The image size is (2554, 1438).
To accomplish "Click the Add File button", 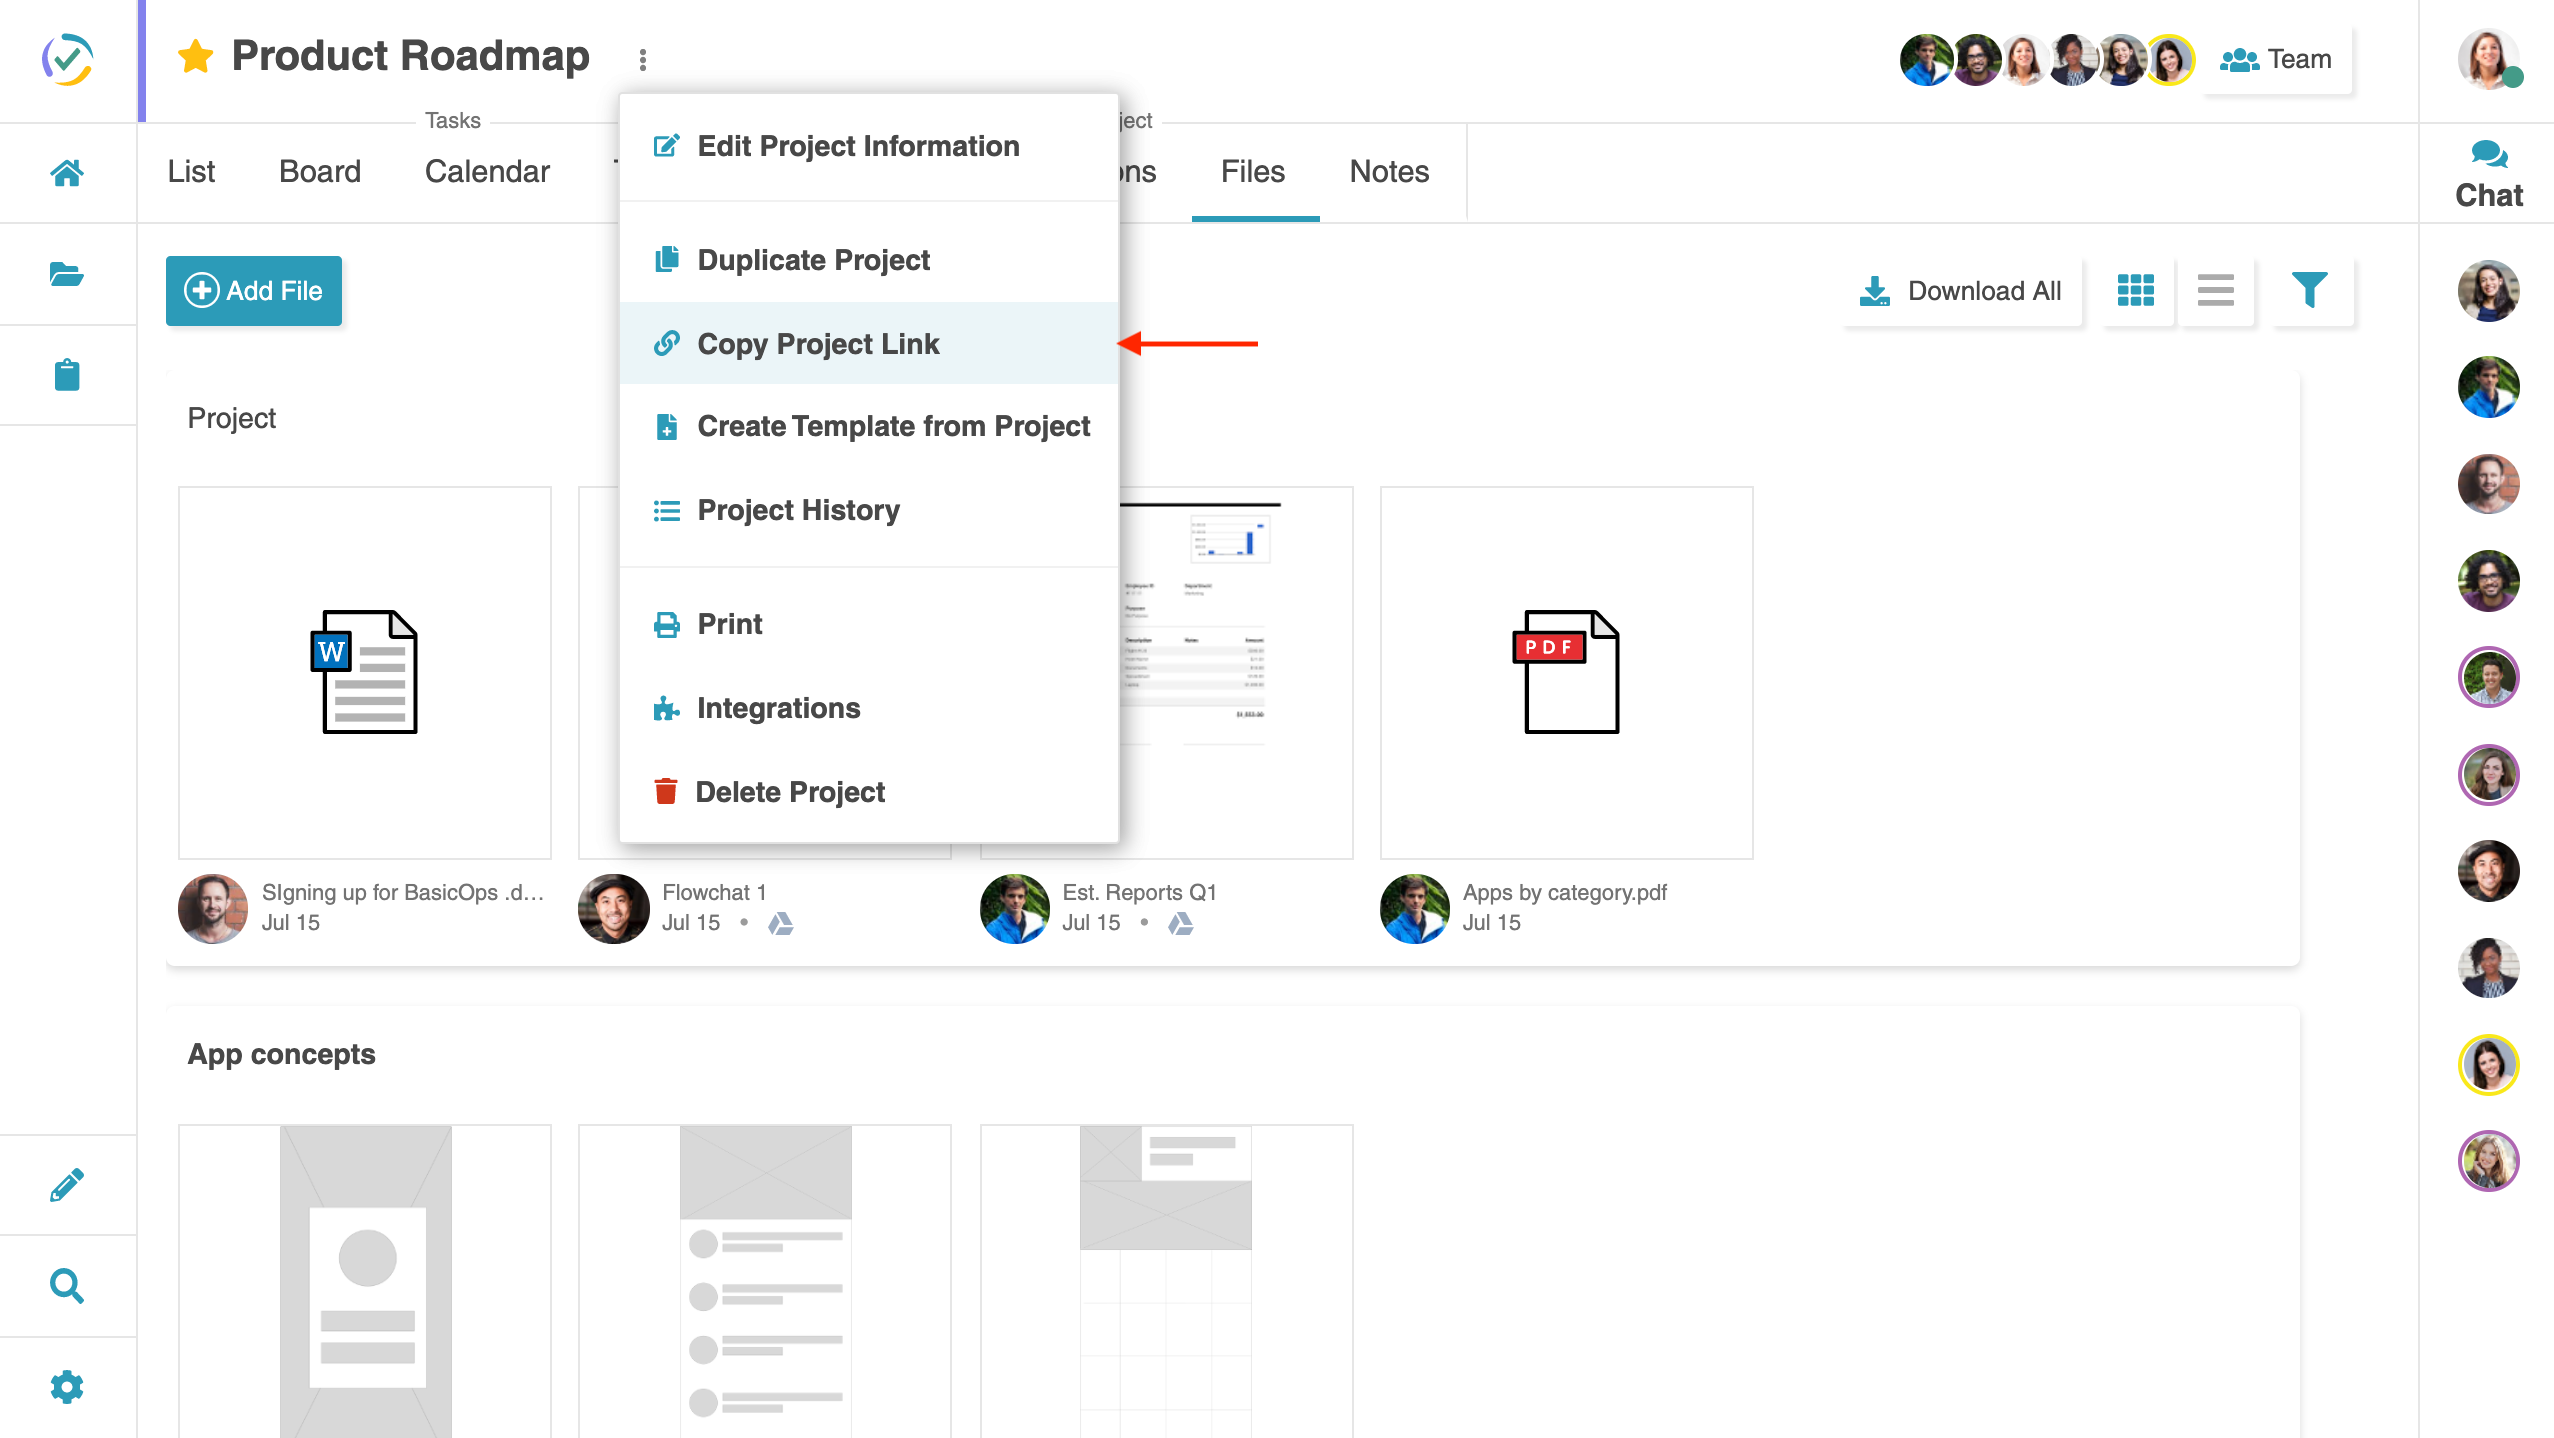I will 254,291.
